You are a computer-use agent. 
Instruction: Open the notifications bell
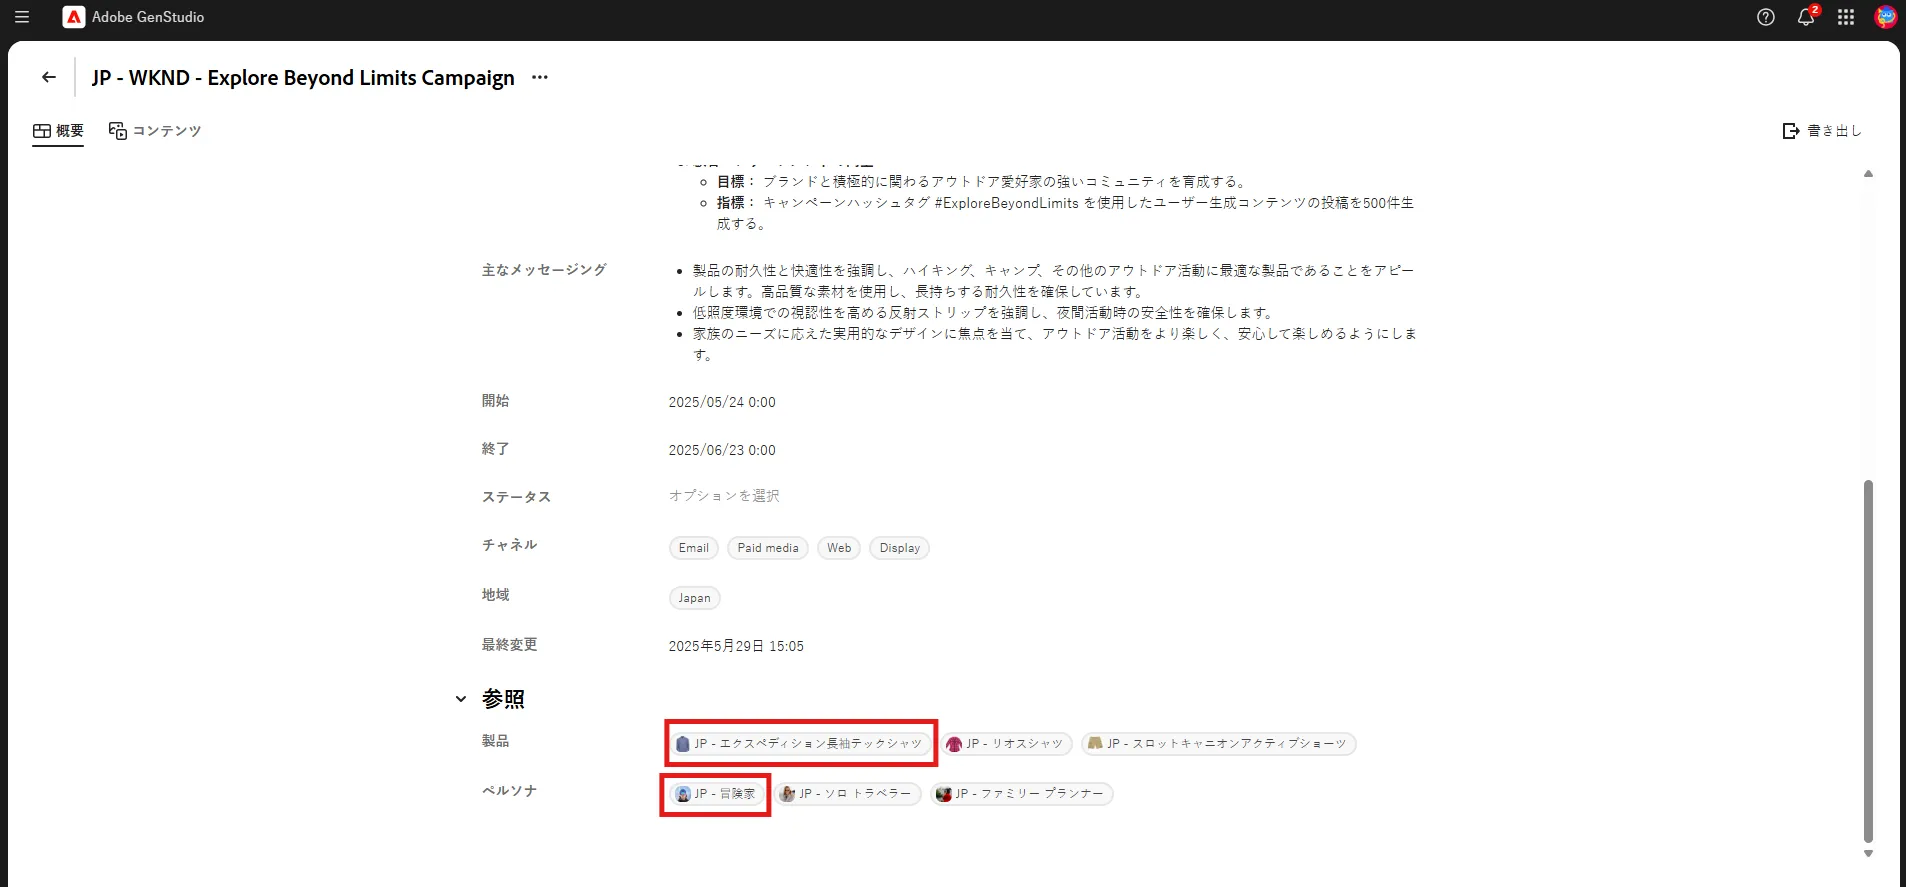(x=1806, y=17)
